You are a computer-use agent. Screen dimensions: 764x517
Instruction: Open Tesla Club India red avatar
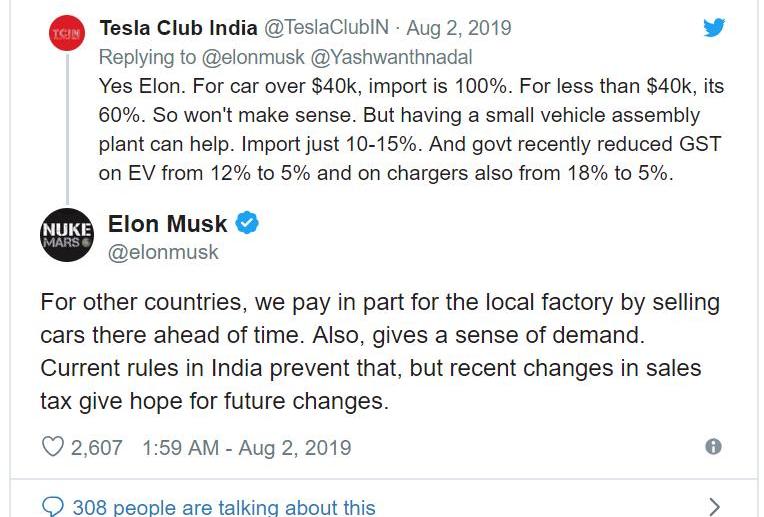(x=67, y=33)
